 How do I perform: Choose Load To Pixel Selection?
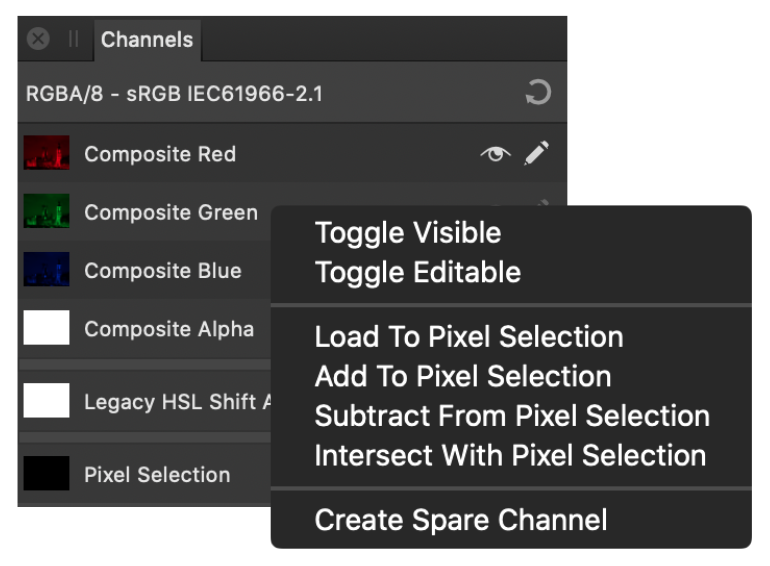point(469,337)
